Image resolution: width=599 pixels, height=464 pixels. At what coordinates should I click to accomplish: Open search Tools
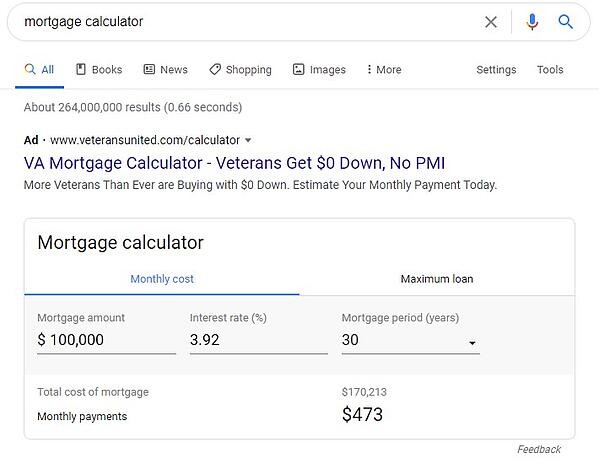pyautogui.click(x=550, y=70)
